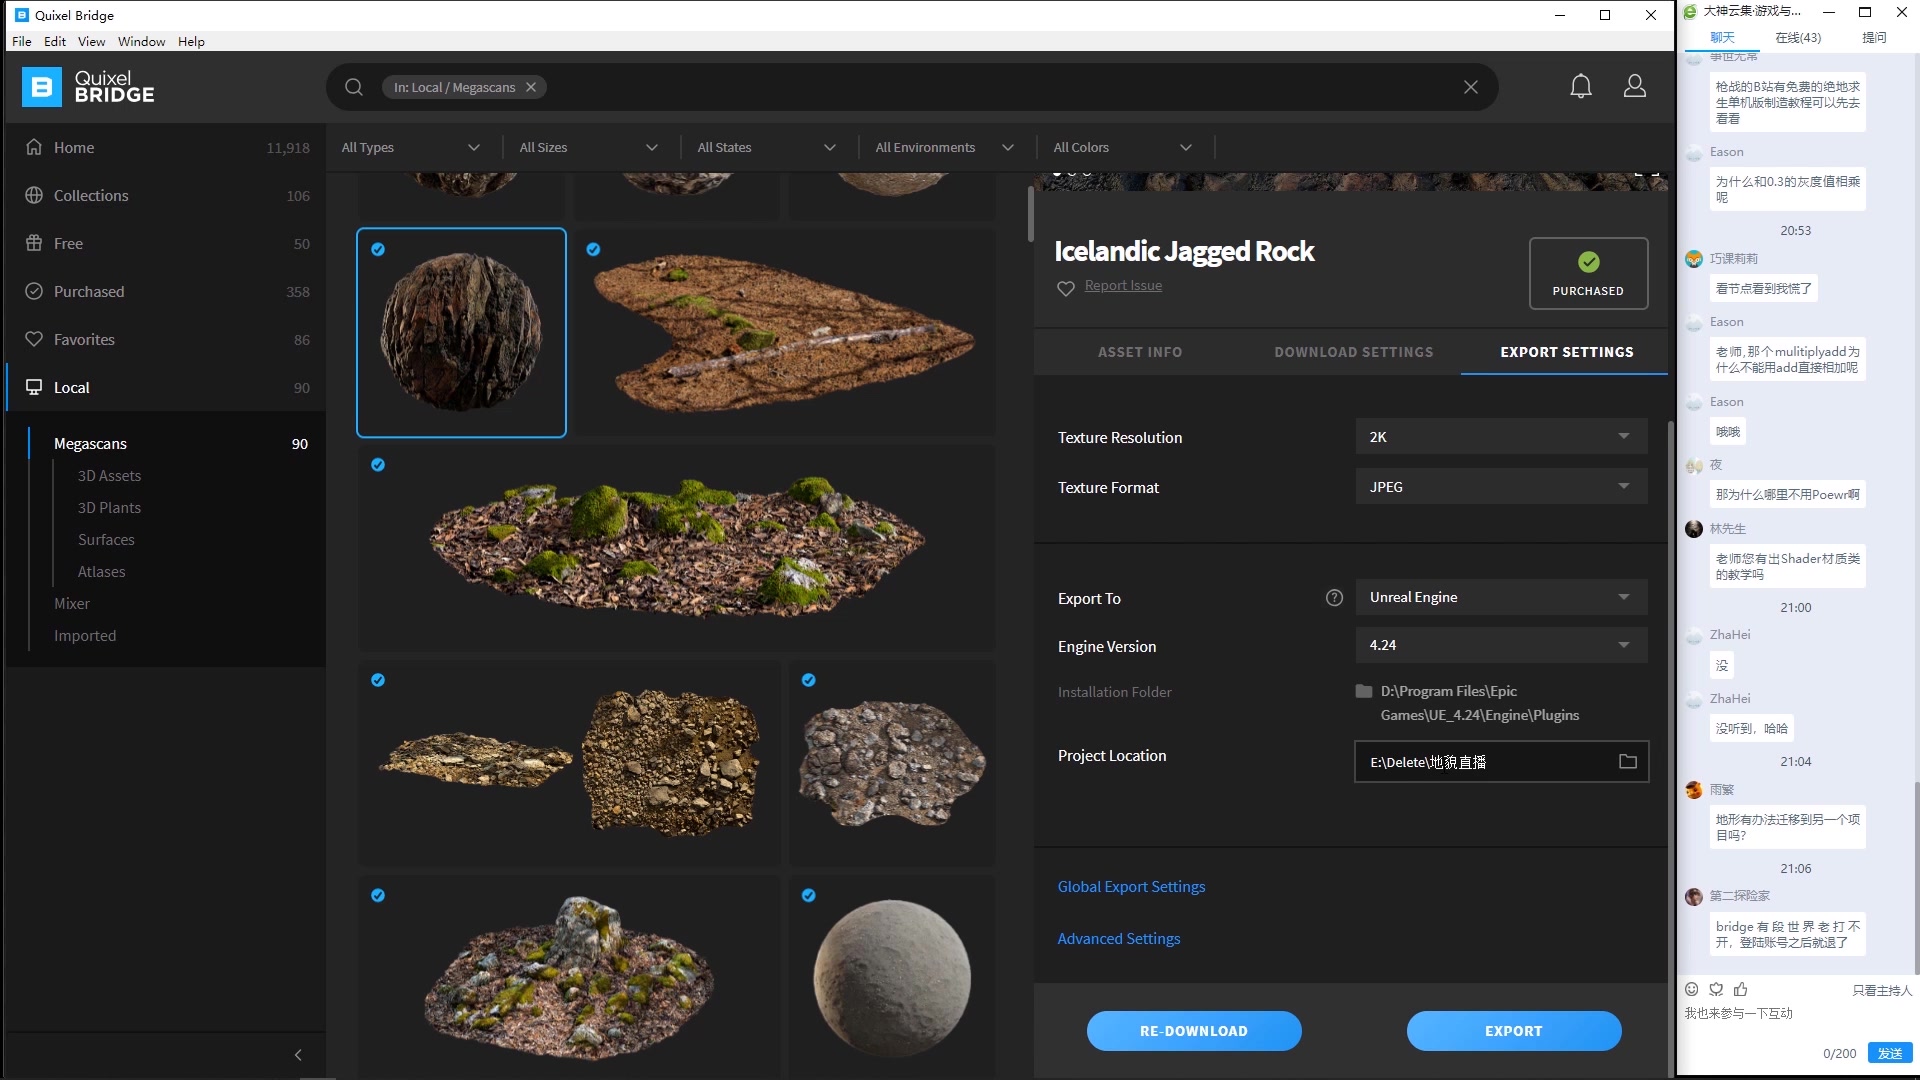Open the Collections section

[x=92, y=195]
